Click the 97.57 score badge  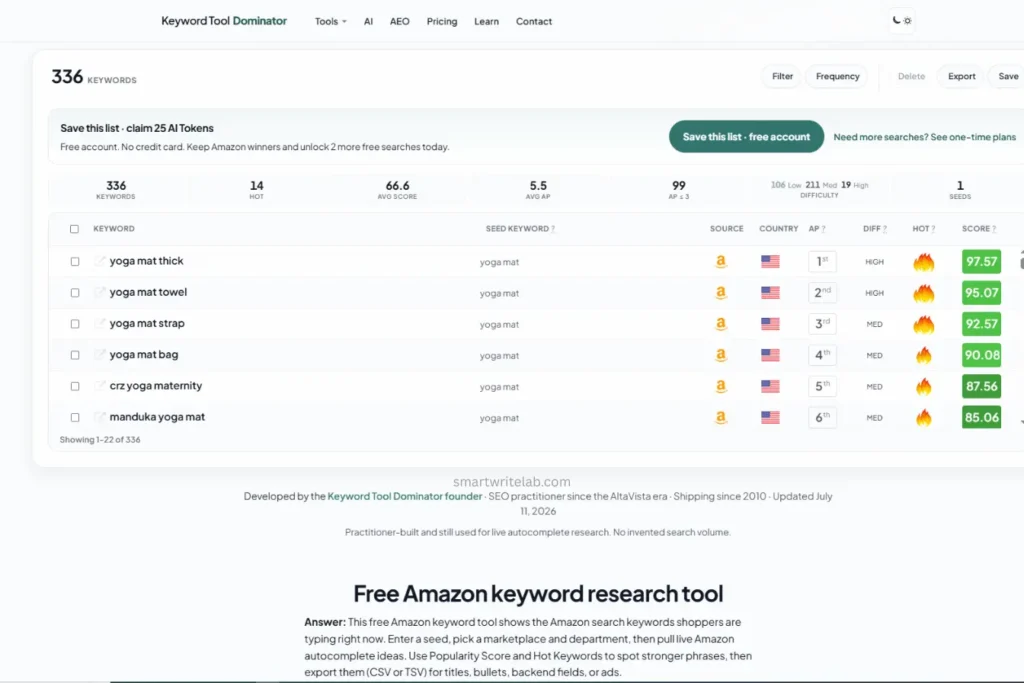tap(981, 262)
